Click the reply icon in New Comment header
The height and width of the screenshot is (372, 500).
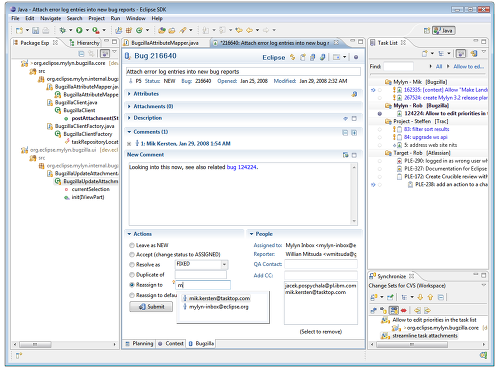(346, 155)
